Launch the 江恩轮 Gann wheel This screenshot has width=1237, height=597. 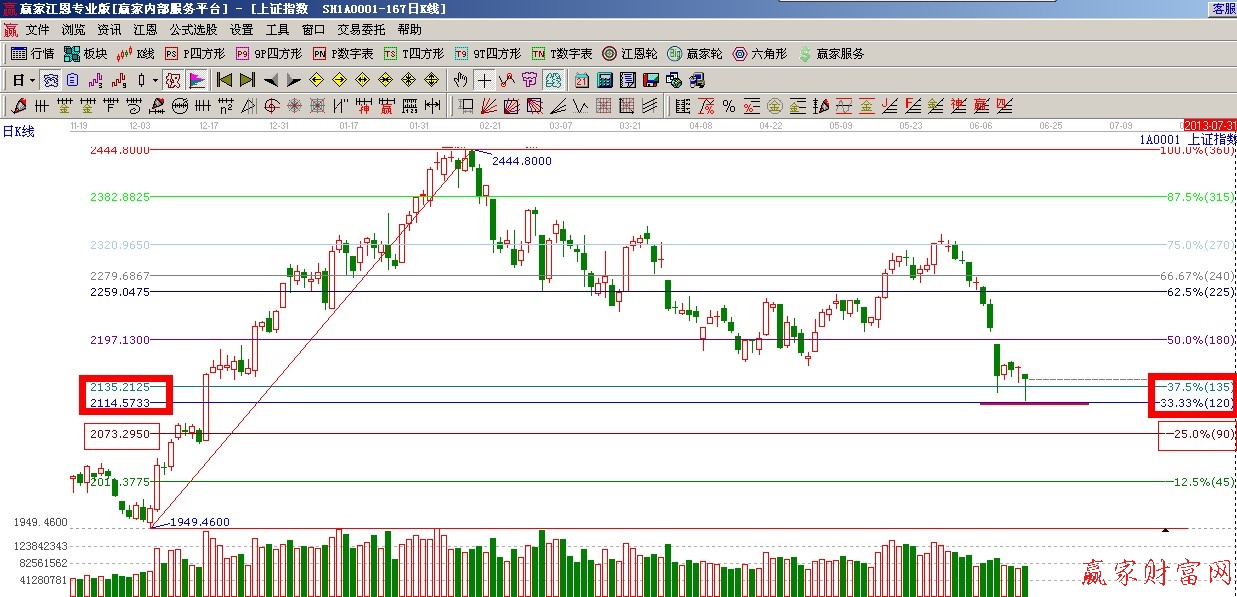[x=630, y=54]
